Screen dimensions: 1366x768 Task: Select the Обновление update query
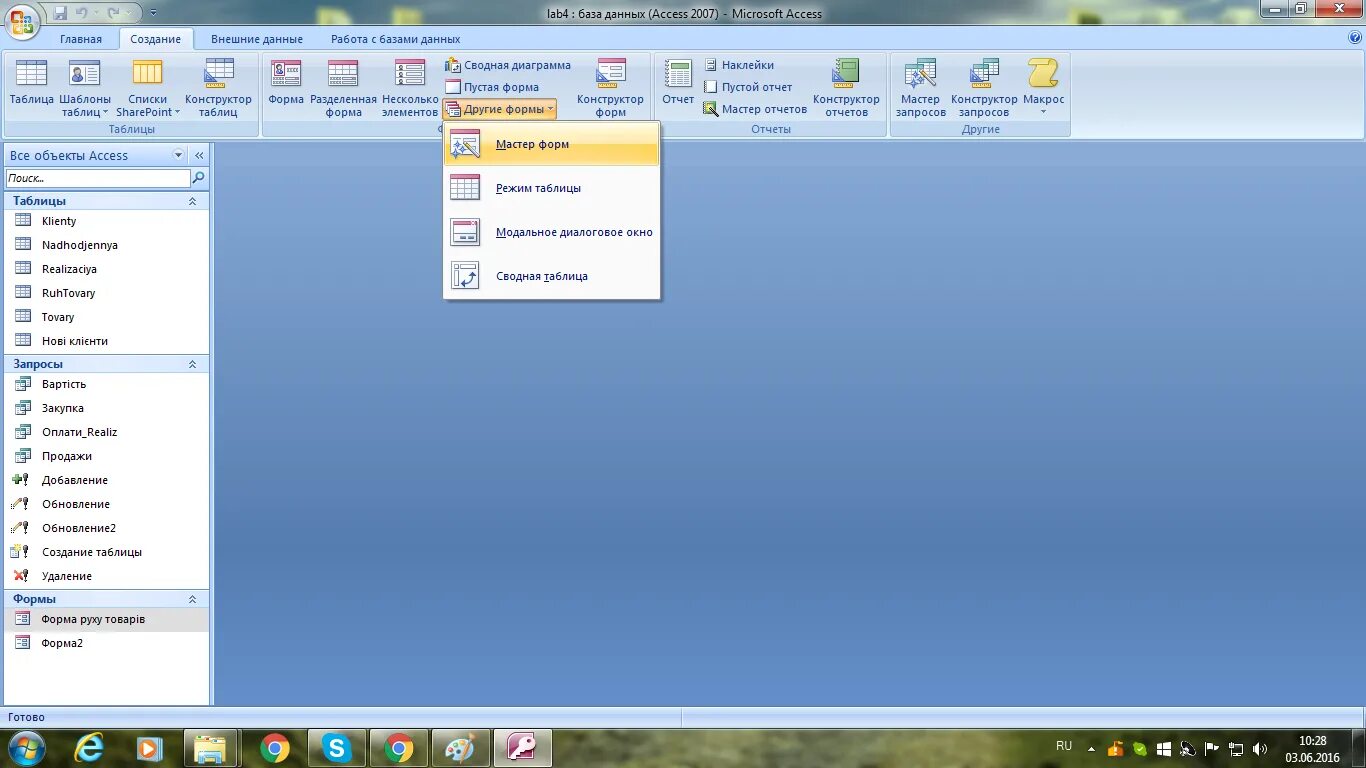coord(106,504)
